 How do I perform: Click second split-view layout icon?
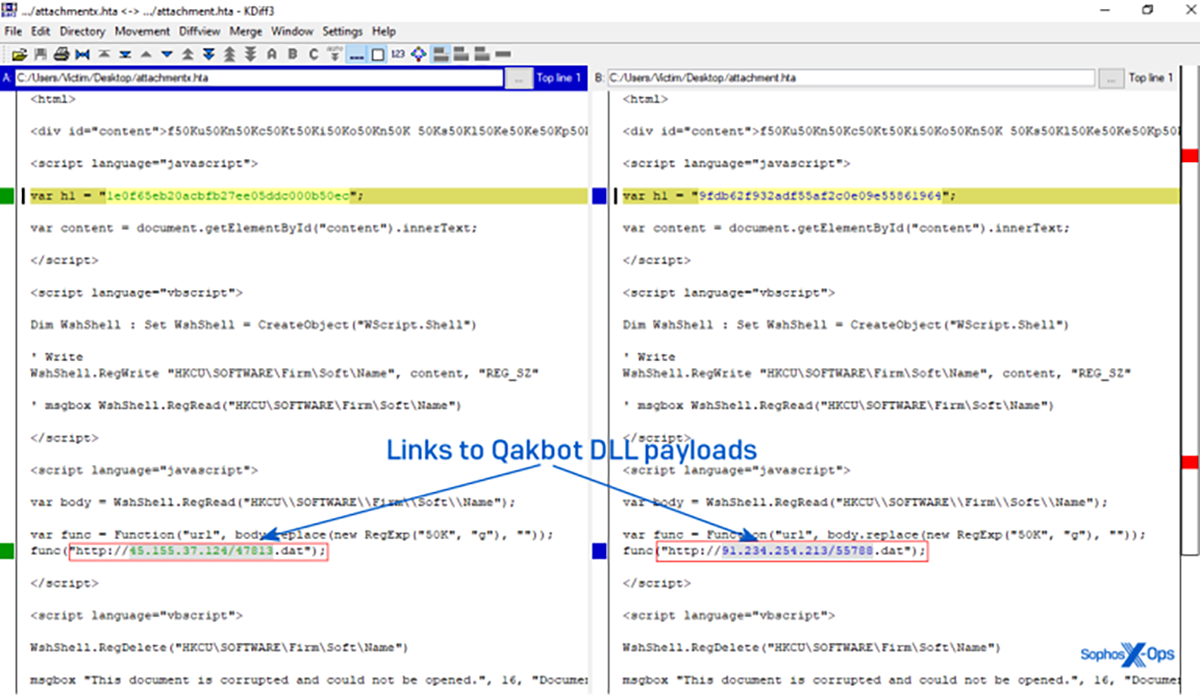461,53
